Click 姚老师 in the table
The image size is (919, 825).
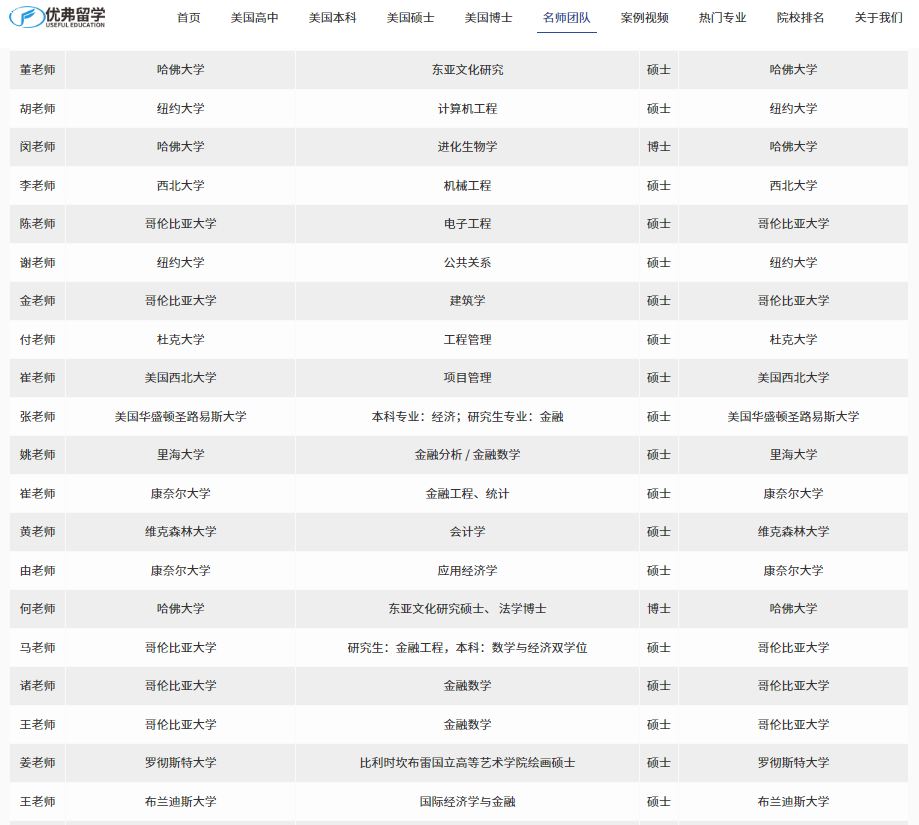tap(38, 455)
